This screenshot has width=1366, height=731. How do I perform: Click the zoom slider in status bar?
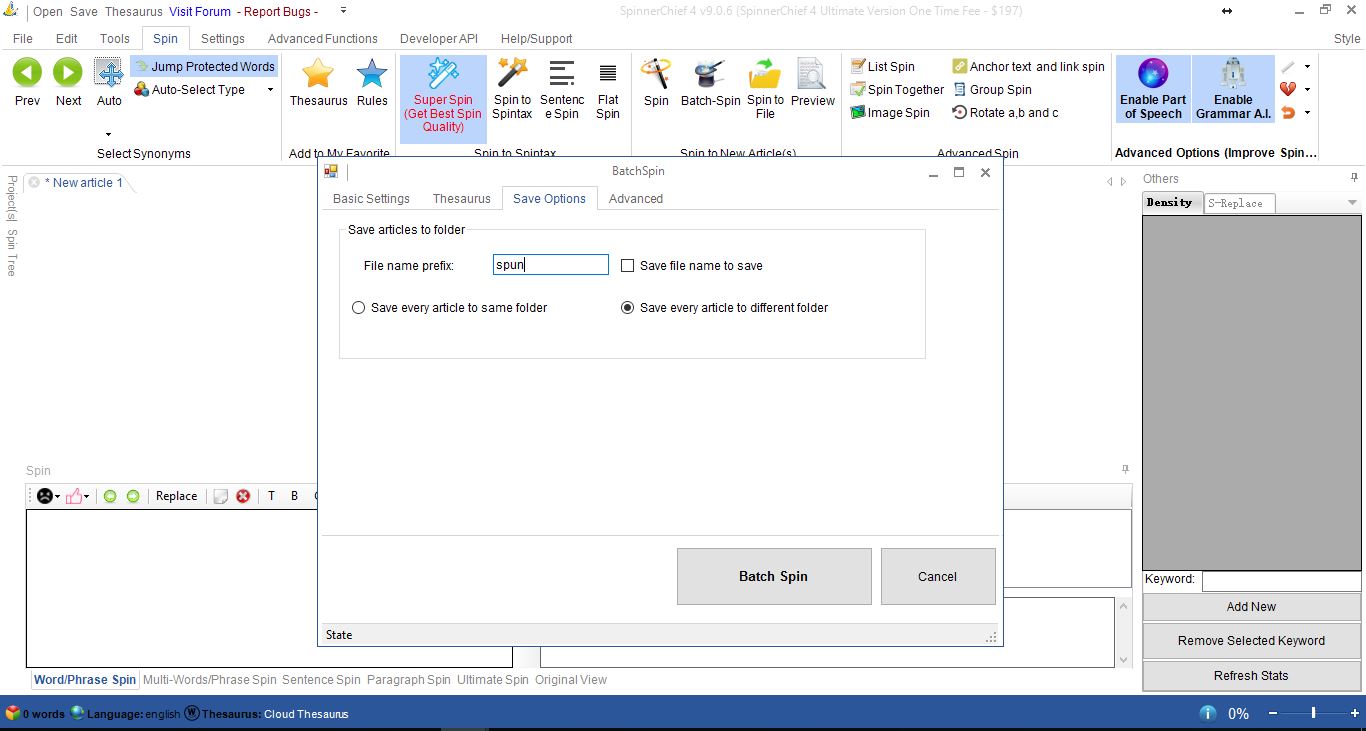(x=1313, y=713)
